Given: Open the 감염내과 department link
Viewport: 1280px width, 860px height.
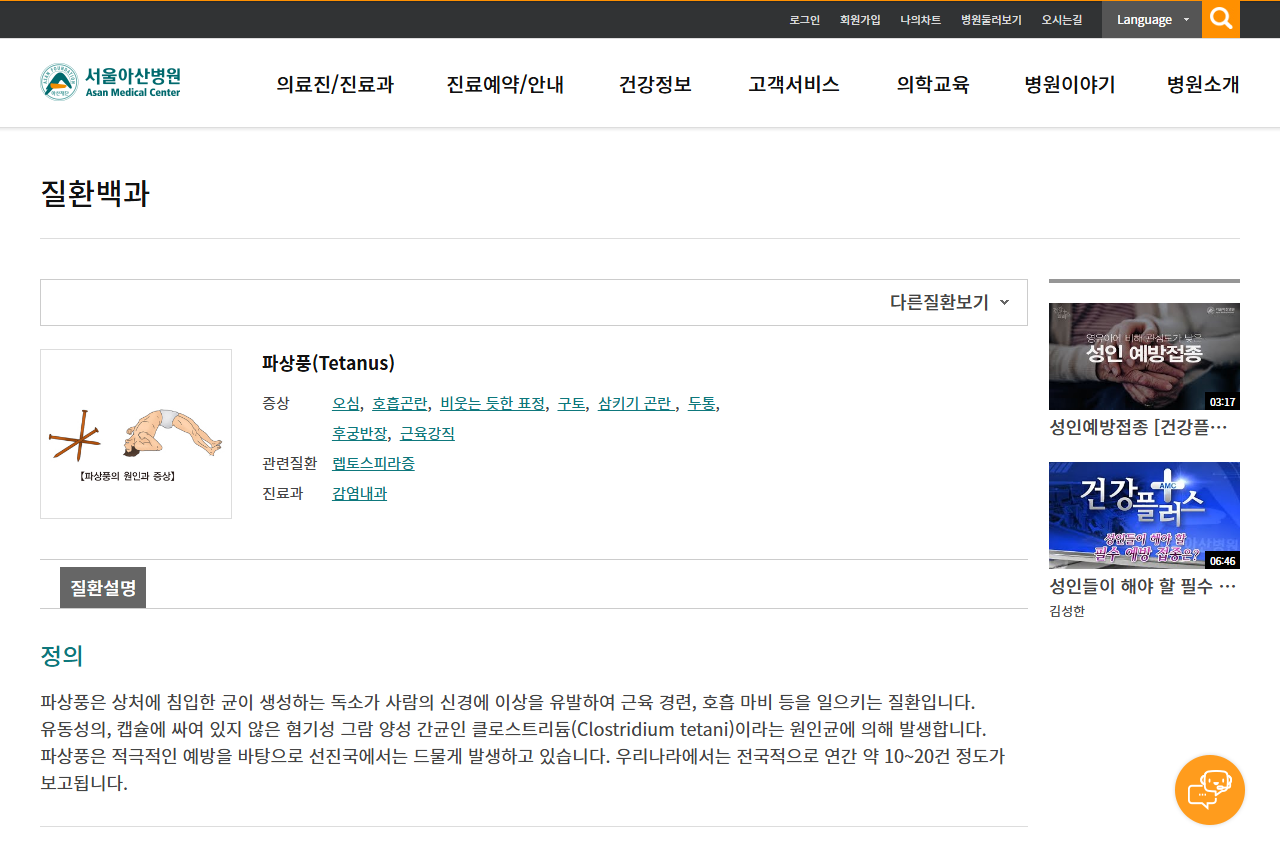Looking at the screenshot, I should [x=360, y=493].
